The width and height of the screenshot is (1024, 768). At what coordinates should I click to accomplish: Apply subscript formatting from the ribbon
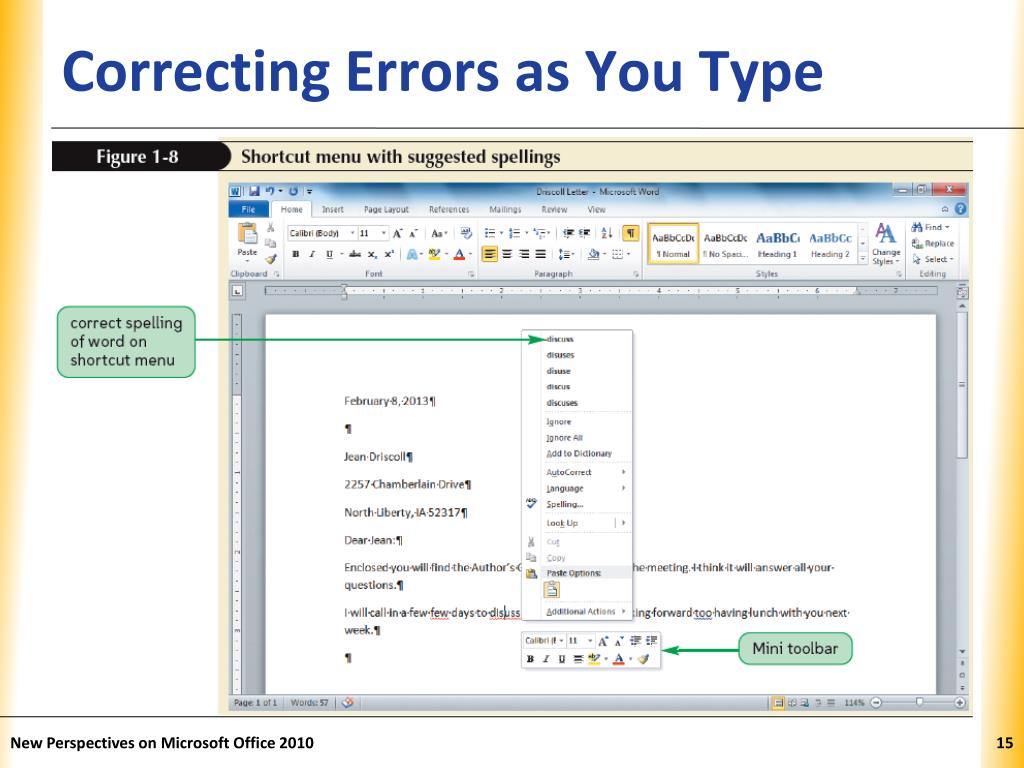372,255
